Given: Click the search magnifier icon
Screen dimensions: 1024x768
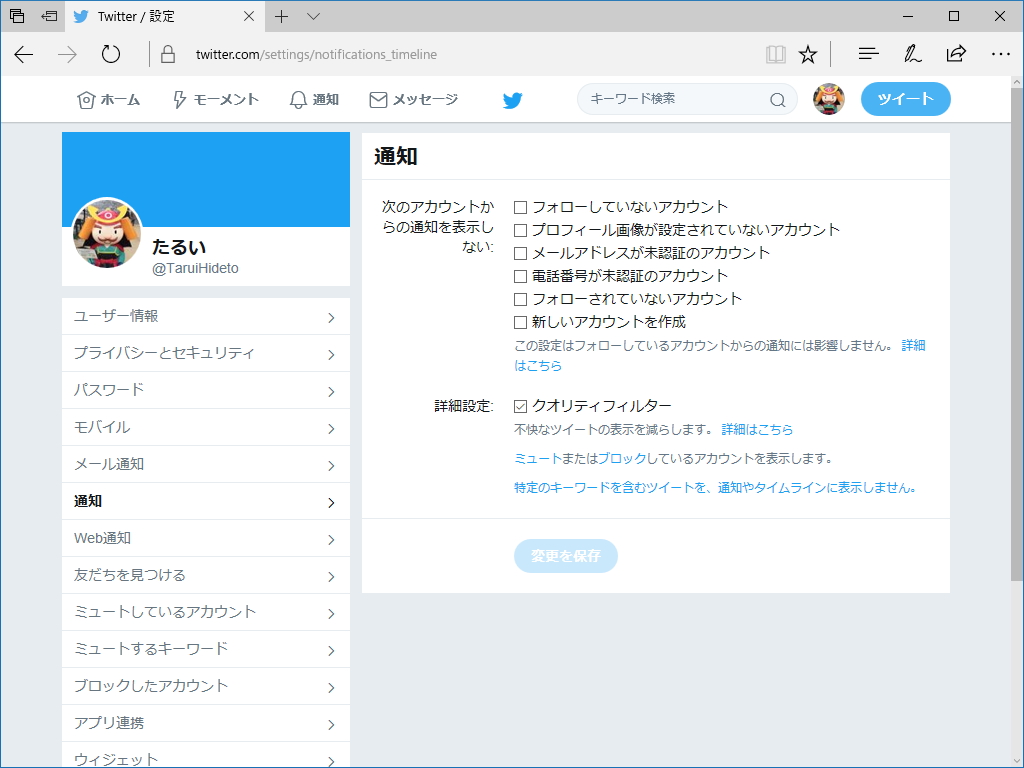Looking at the screenshot, I should (778, 100).
